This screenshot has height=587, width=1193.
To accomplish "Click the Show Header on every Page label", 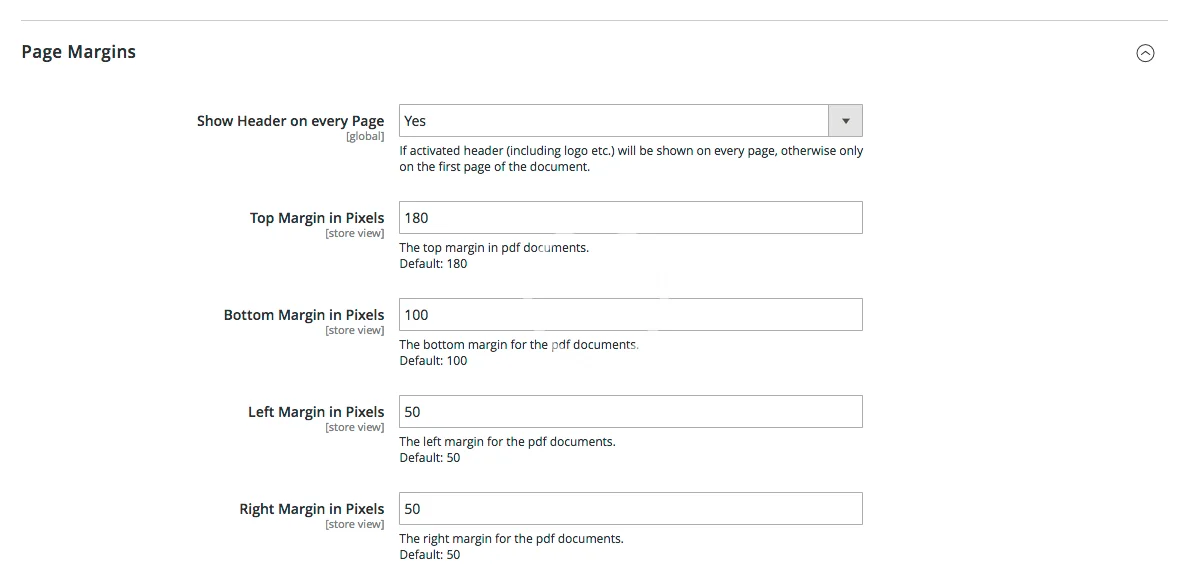I will pyautogui.click(x=290, y=121).
